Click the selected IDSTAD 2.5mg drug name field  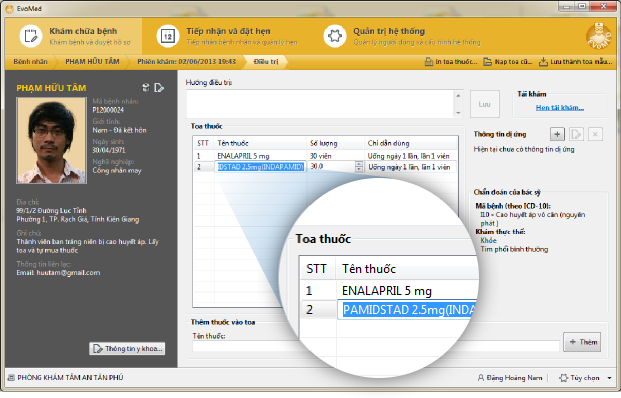click(x=261, y=167)
